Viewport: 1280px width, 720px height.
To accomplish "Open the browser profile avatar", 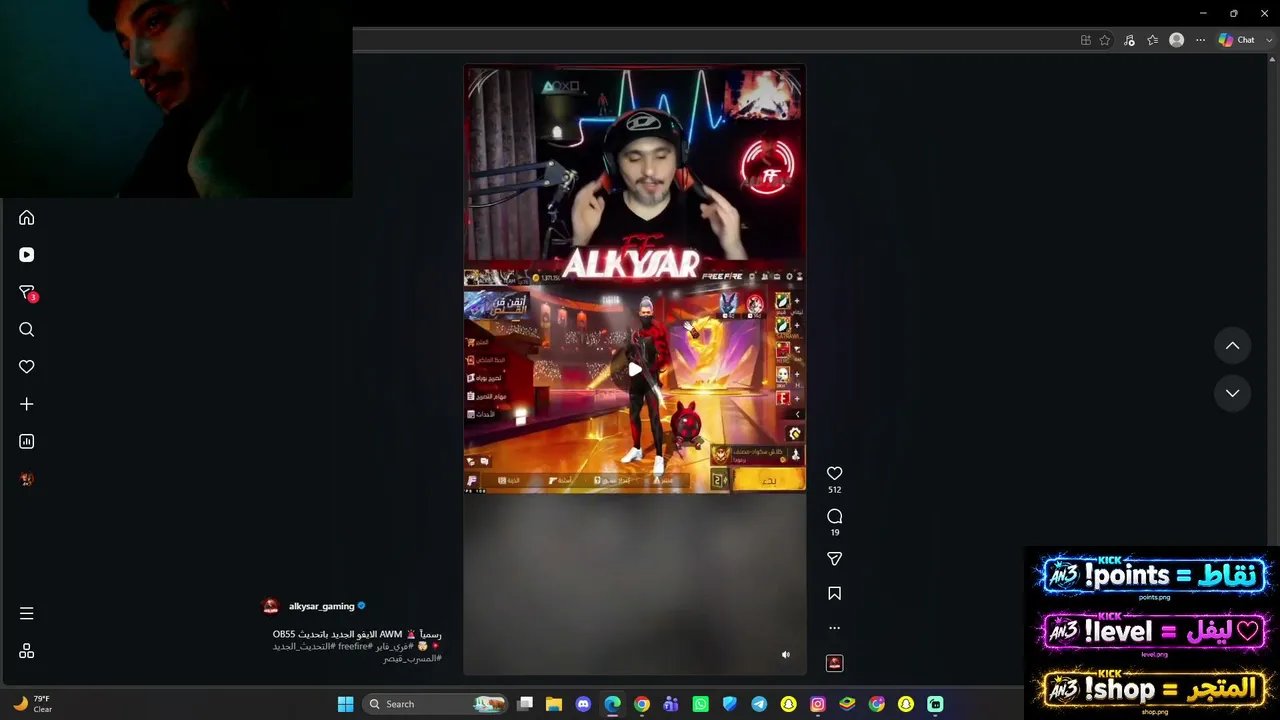I will 1177,40.
